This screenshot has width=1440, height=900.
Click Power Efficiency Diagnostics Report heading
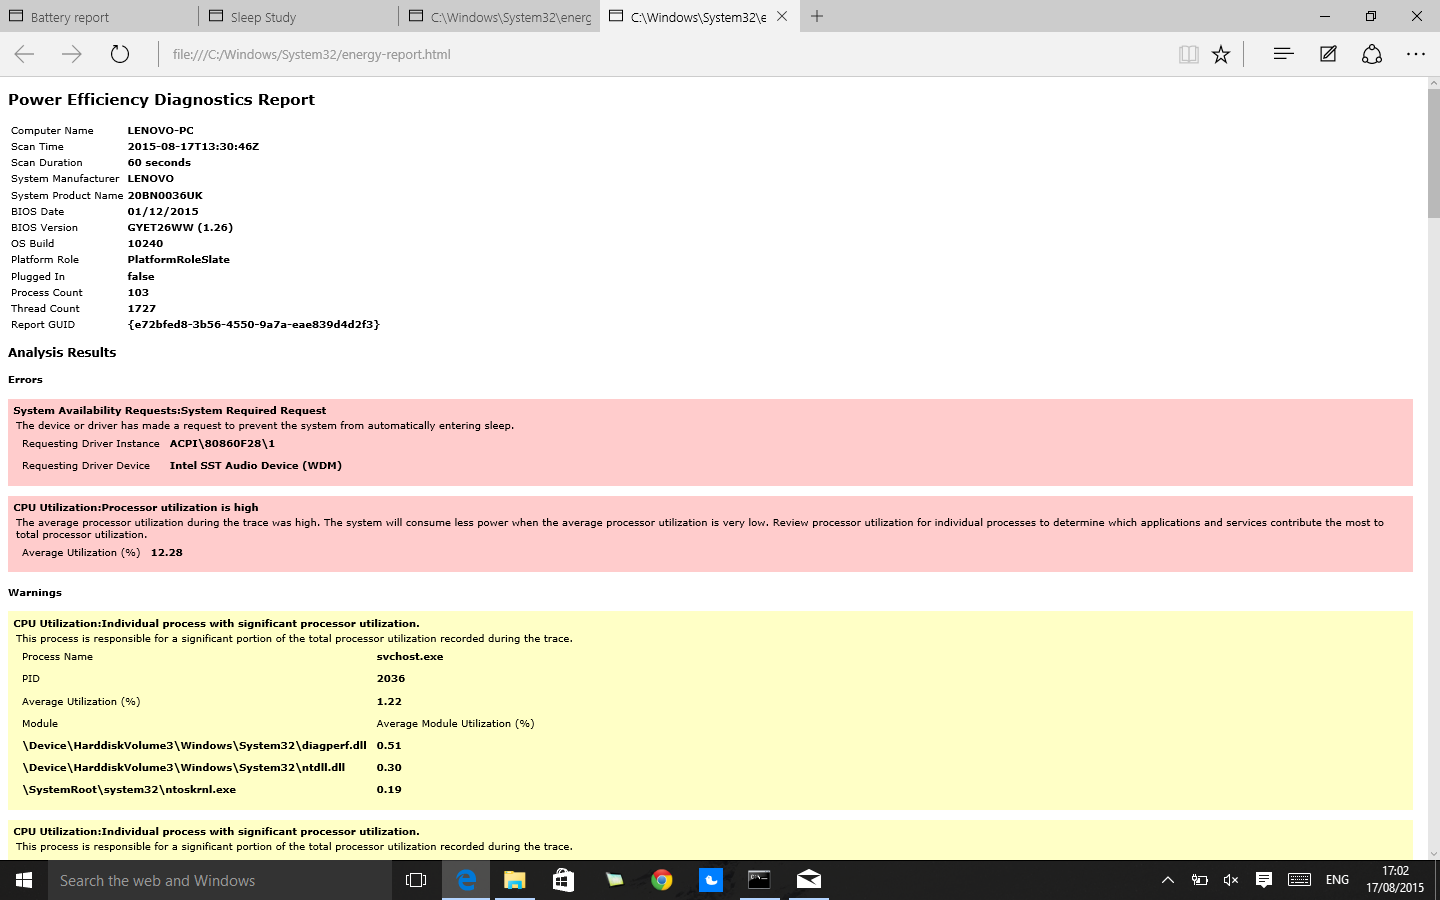tap(161, 99)
